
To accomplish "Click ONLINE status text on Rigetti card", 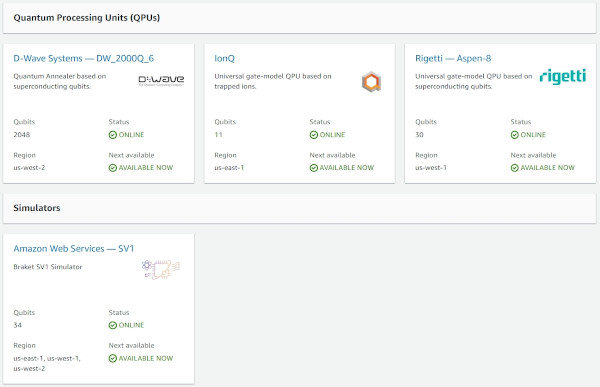I will tap(533, 135).
